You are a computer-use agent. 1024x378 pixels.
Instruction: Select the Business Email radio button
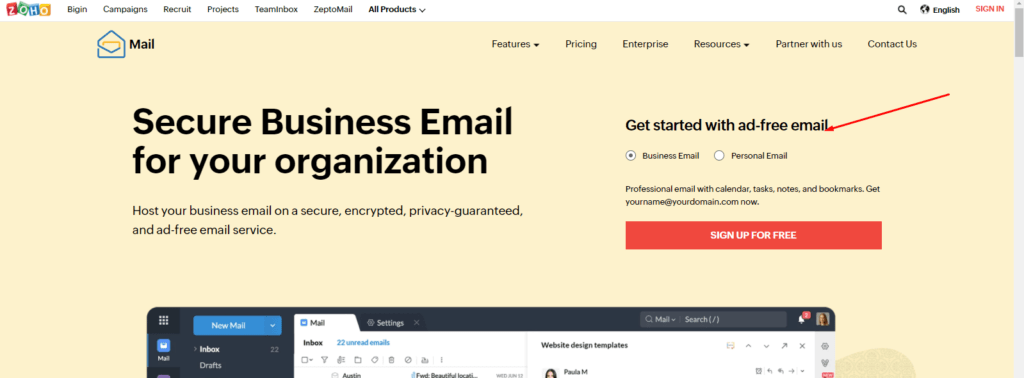[630, 155]
